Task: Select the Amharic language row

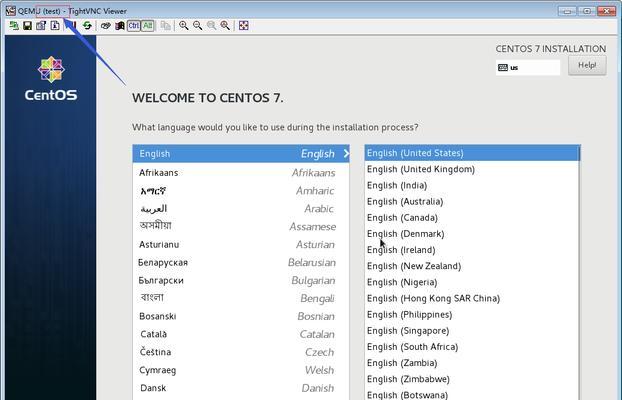Action: 241,191
